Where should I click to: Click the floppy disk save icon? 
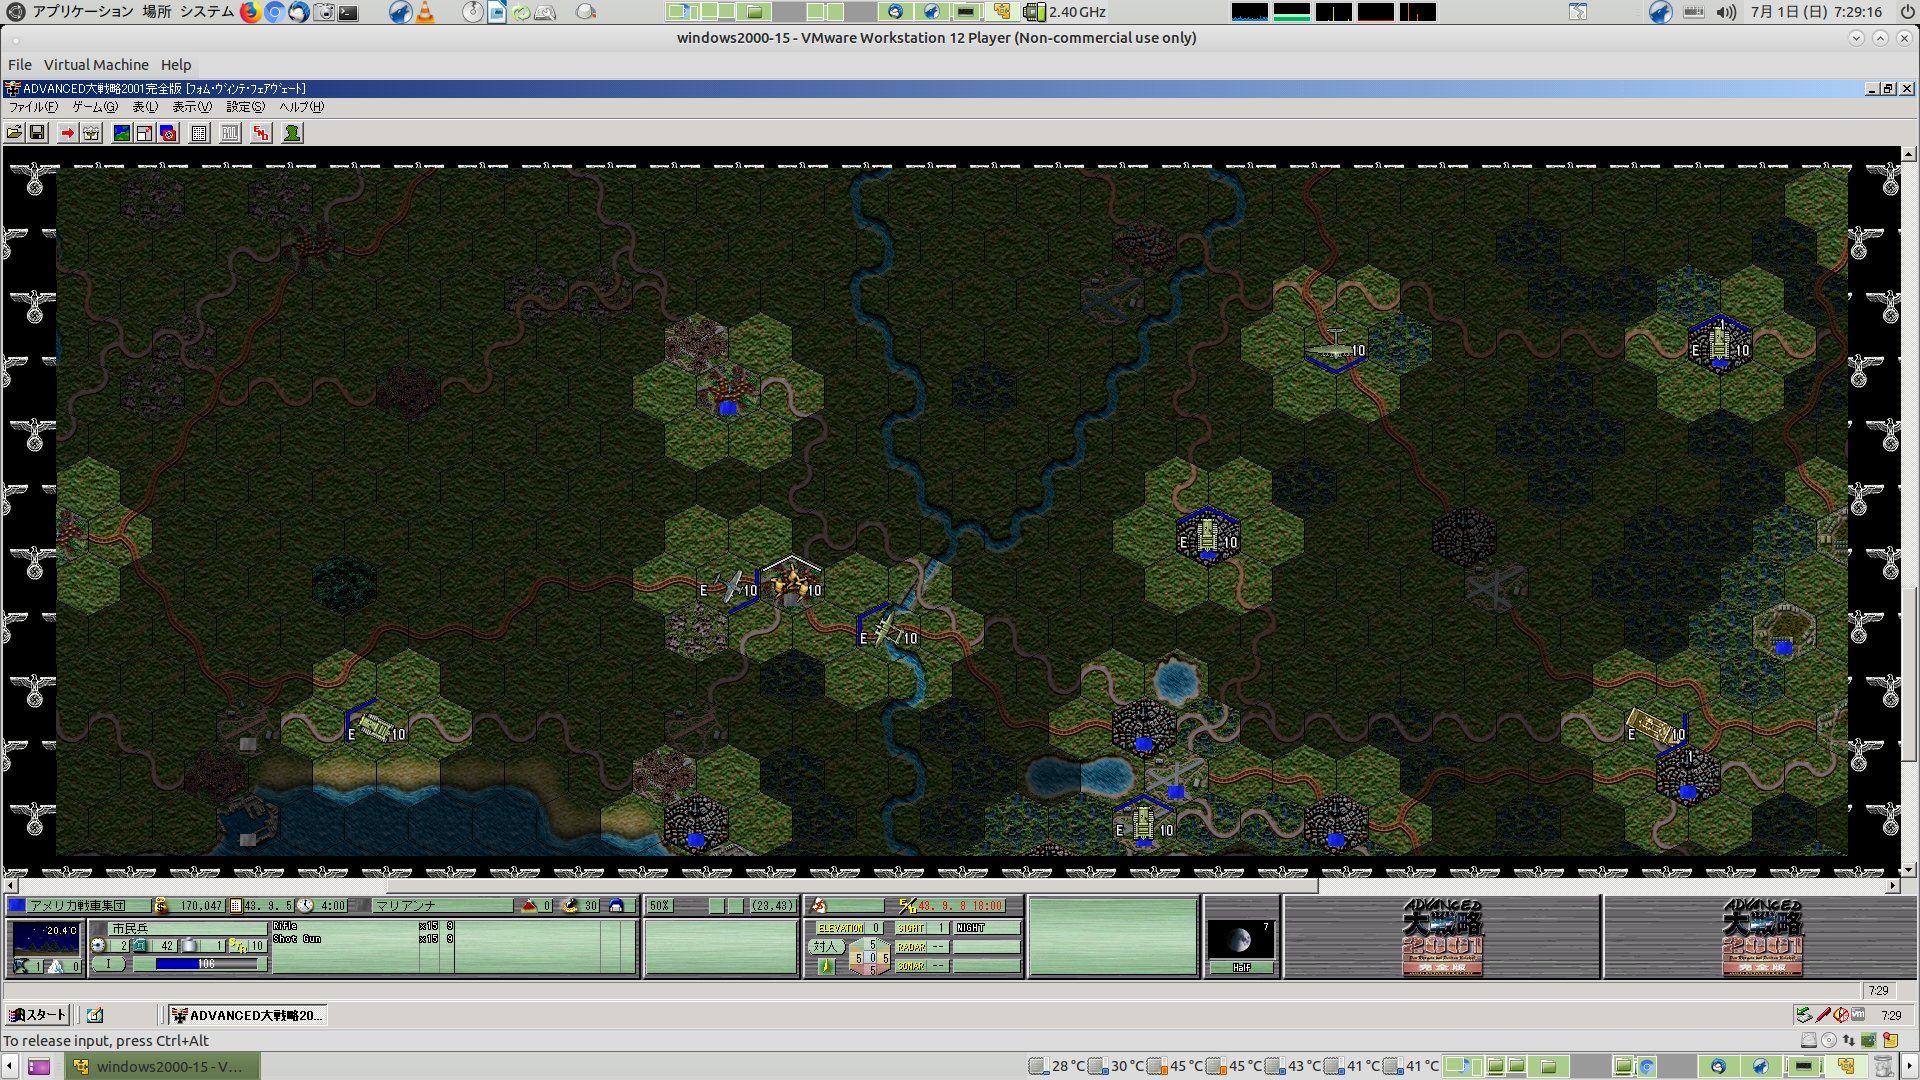[x=37, y=133]
